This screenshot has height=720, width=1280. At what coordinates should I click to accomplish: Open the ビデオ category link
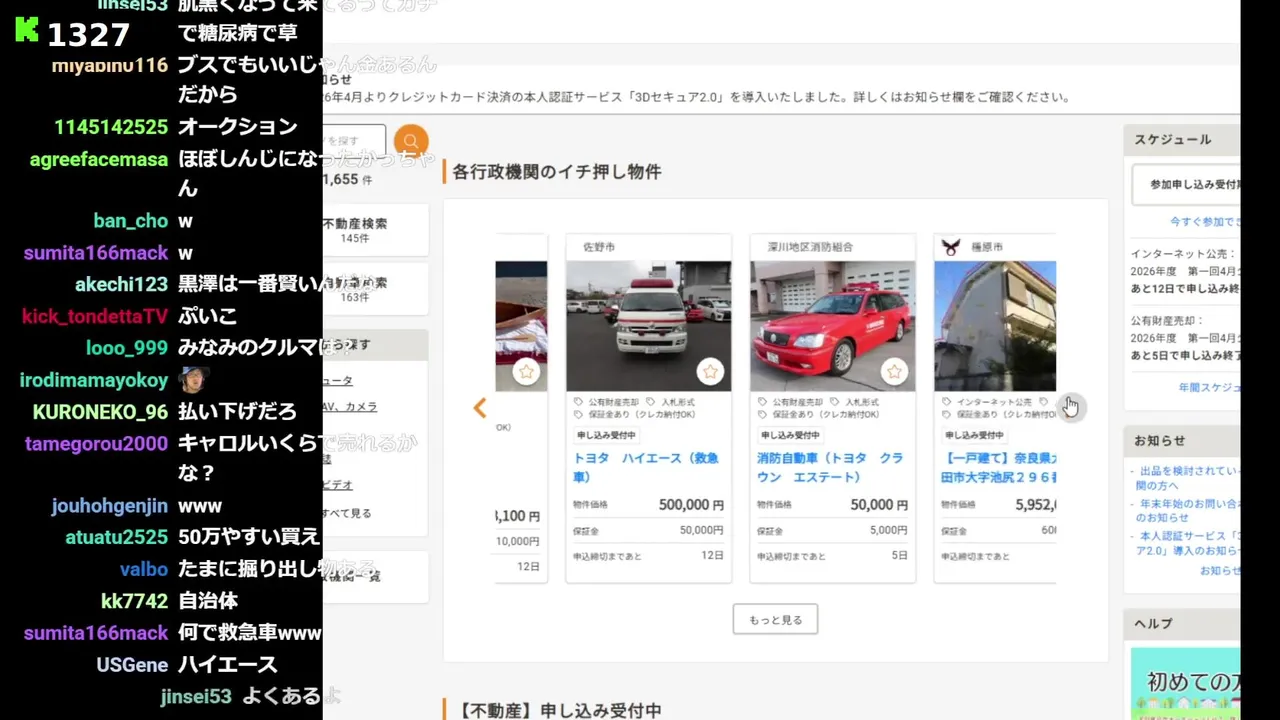[338, 484]
